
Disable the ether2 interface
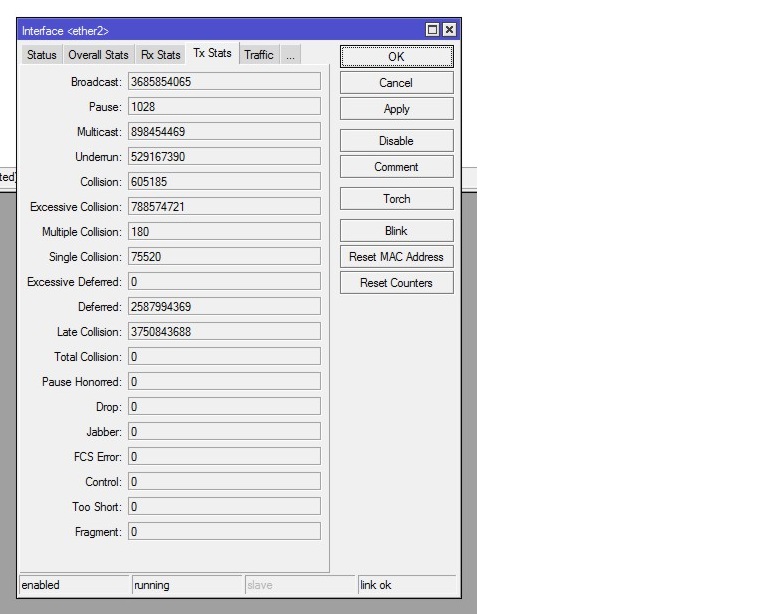pos(396,141)
